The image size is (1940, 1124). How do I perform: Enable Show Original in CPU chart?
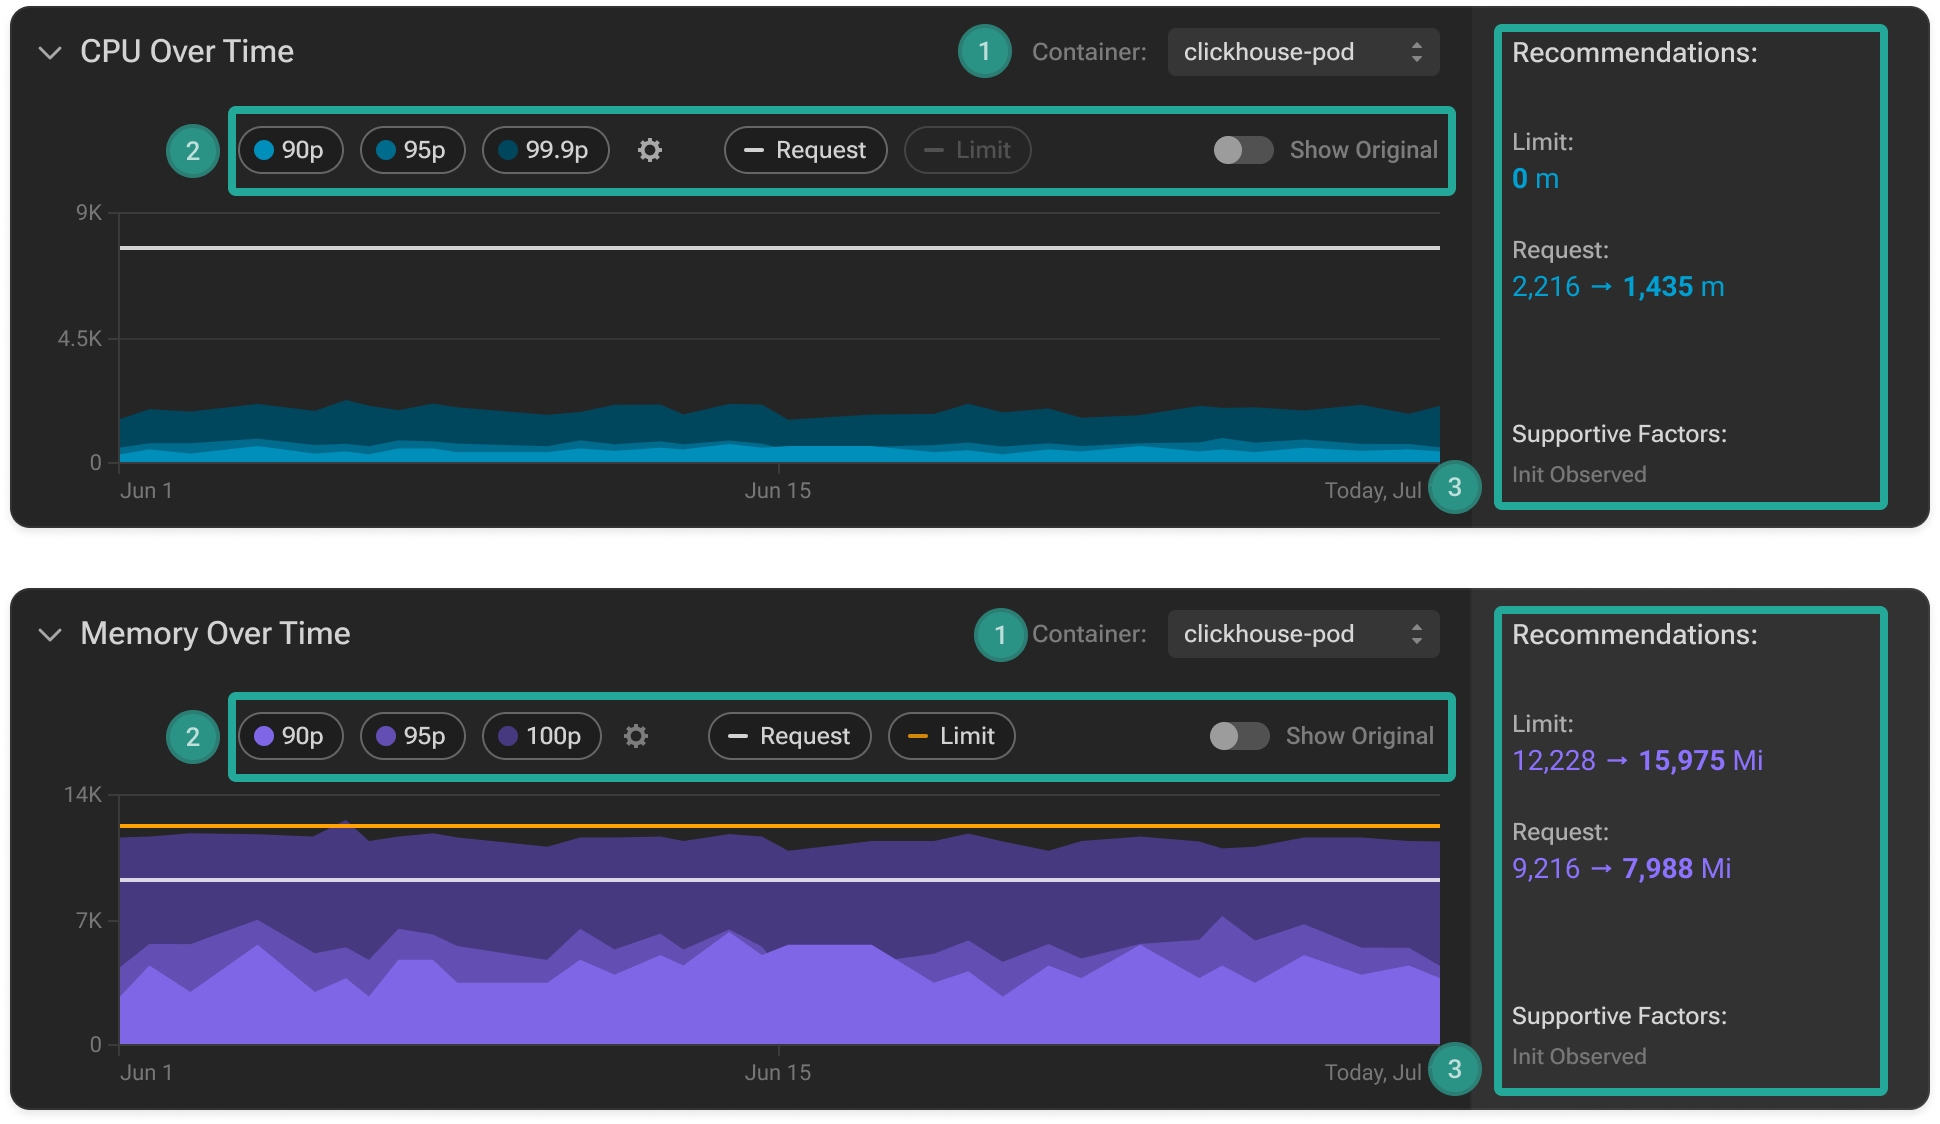coord(1243,150)
